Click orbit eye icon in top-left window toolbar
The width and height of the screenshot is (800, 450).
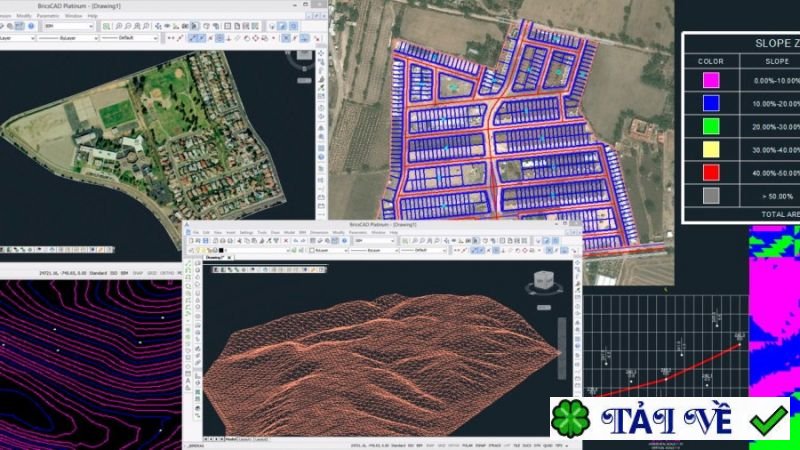[x=167, y=26]
